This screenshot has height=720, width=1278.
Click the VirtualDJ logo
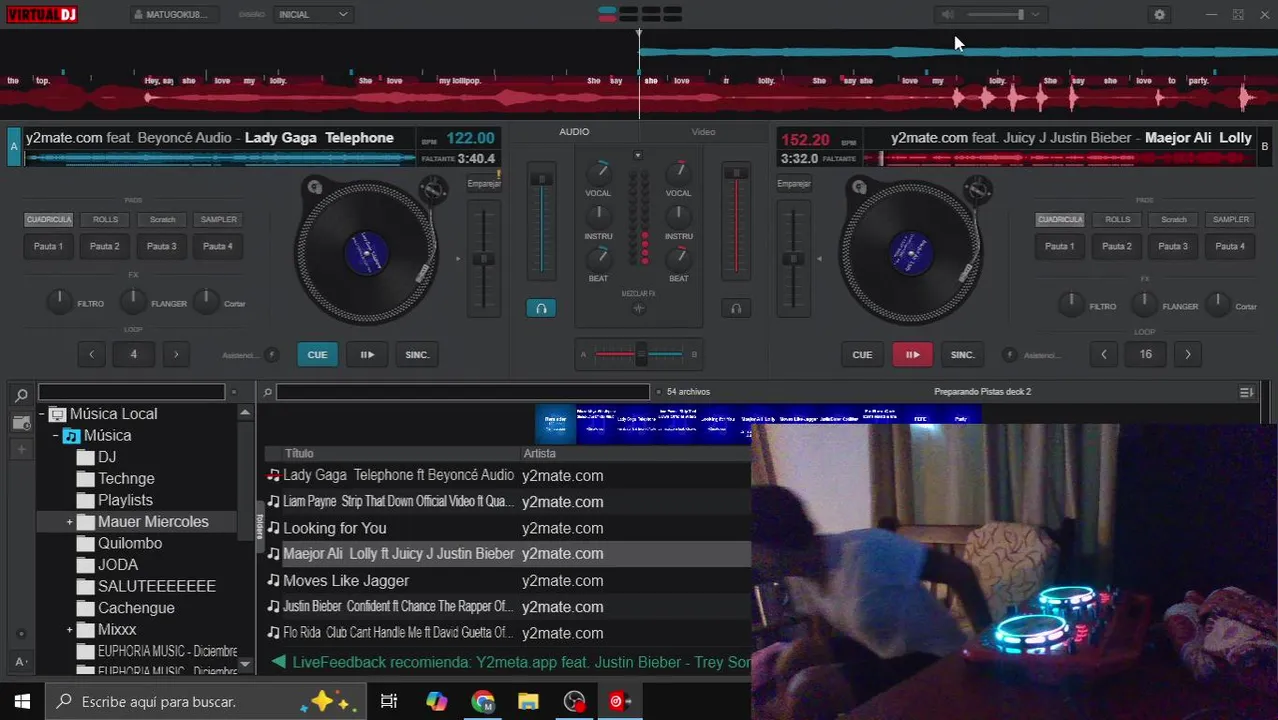[x=42, y=14]
